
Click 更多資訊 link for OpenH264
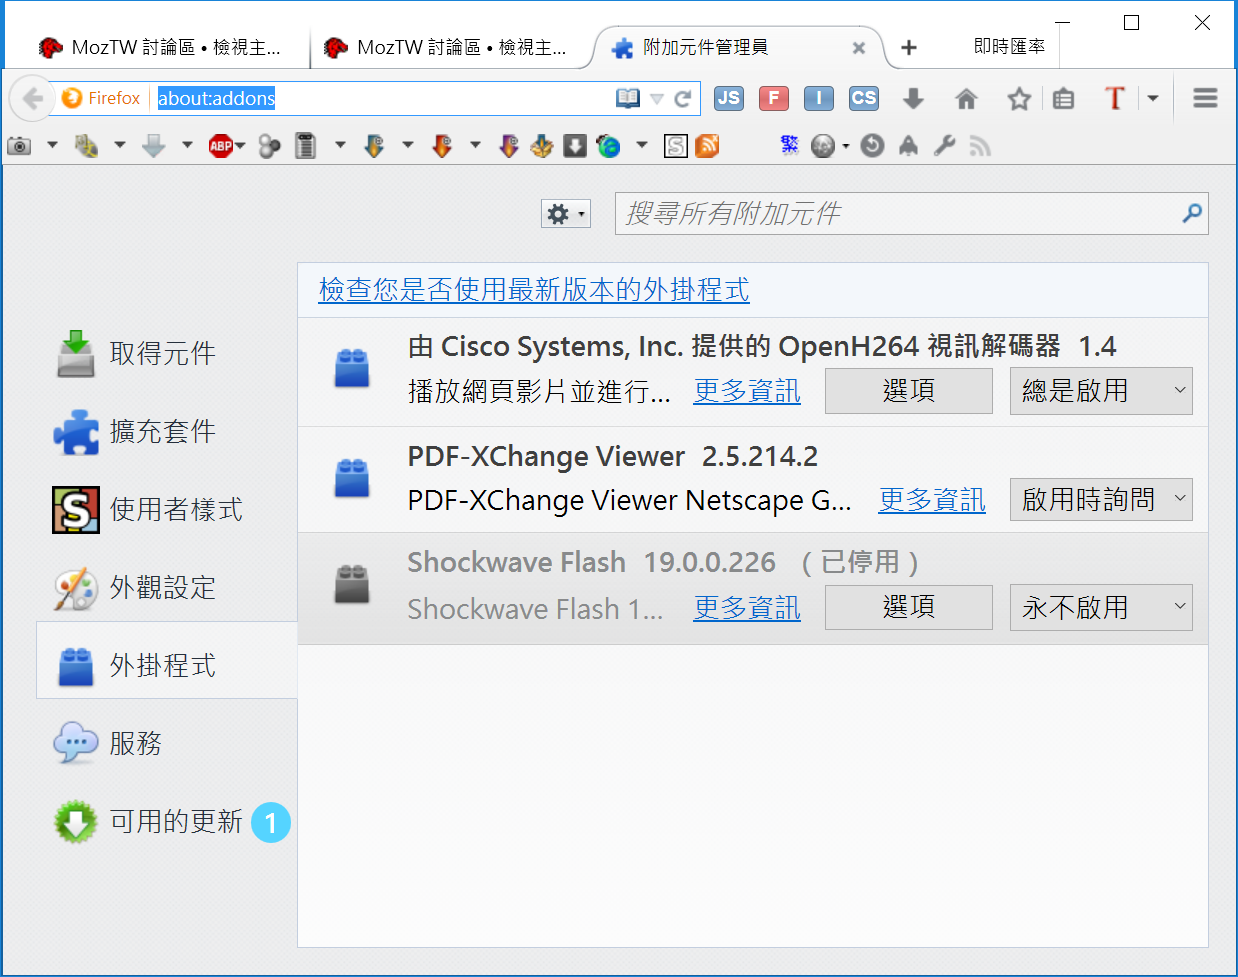(x=747, y=391)
